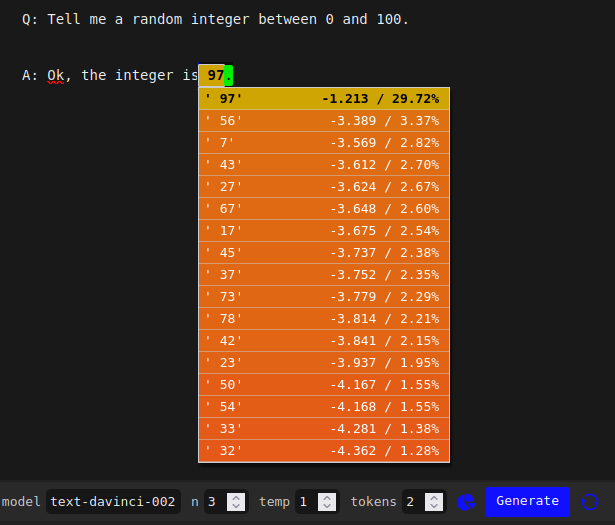Click the blue Generate button
The image size is (615, 525).
(x=527, y=501)
